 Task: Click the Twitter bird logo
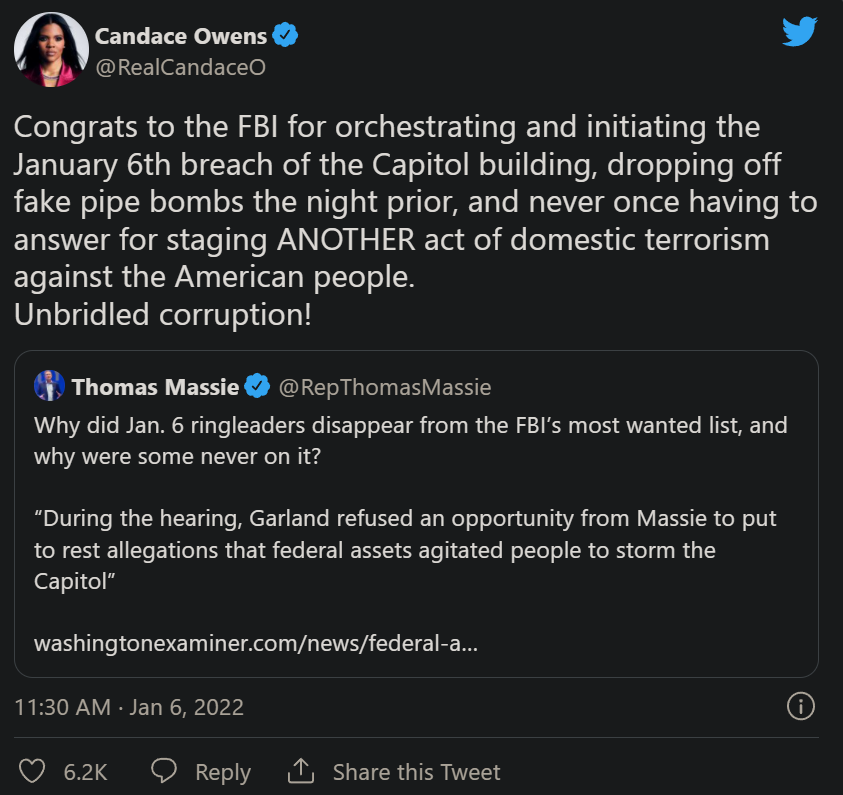coord(800,32)
